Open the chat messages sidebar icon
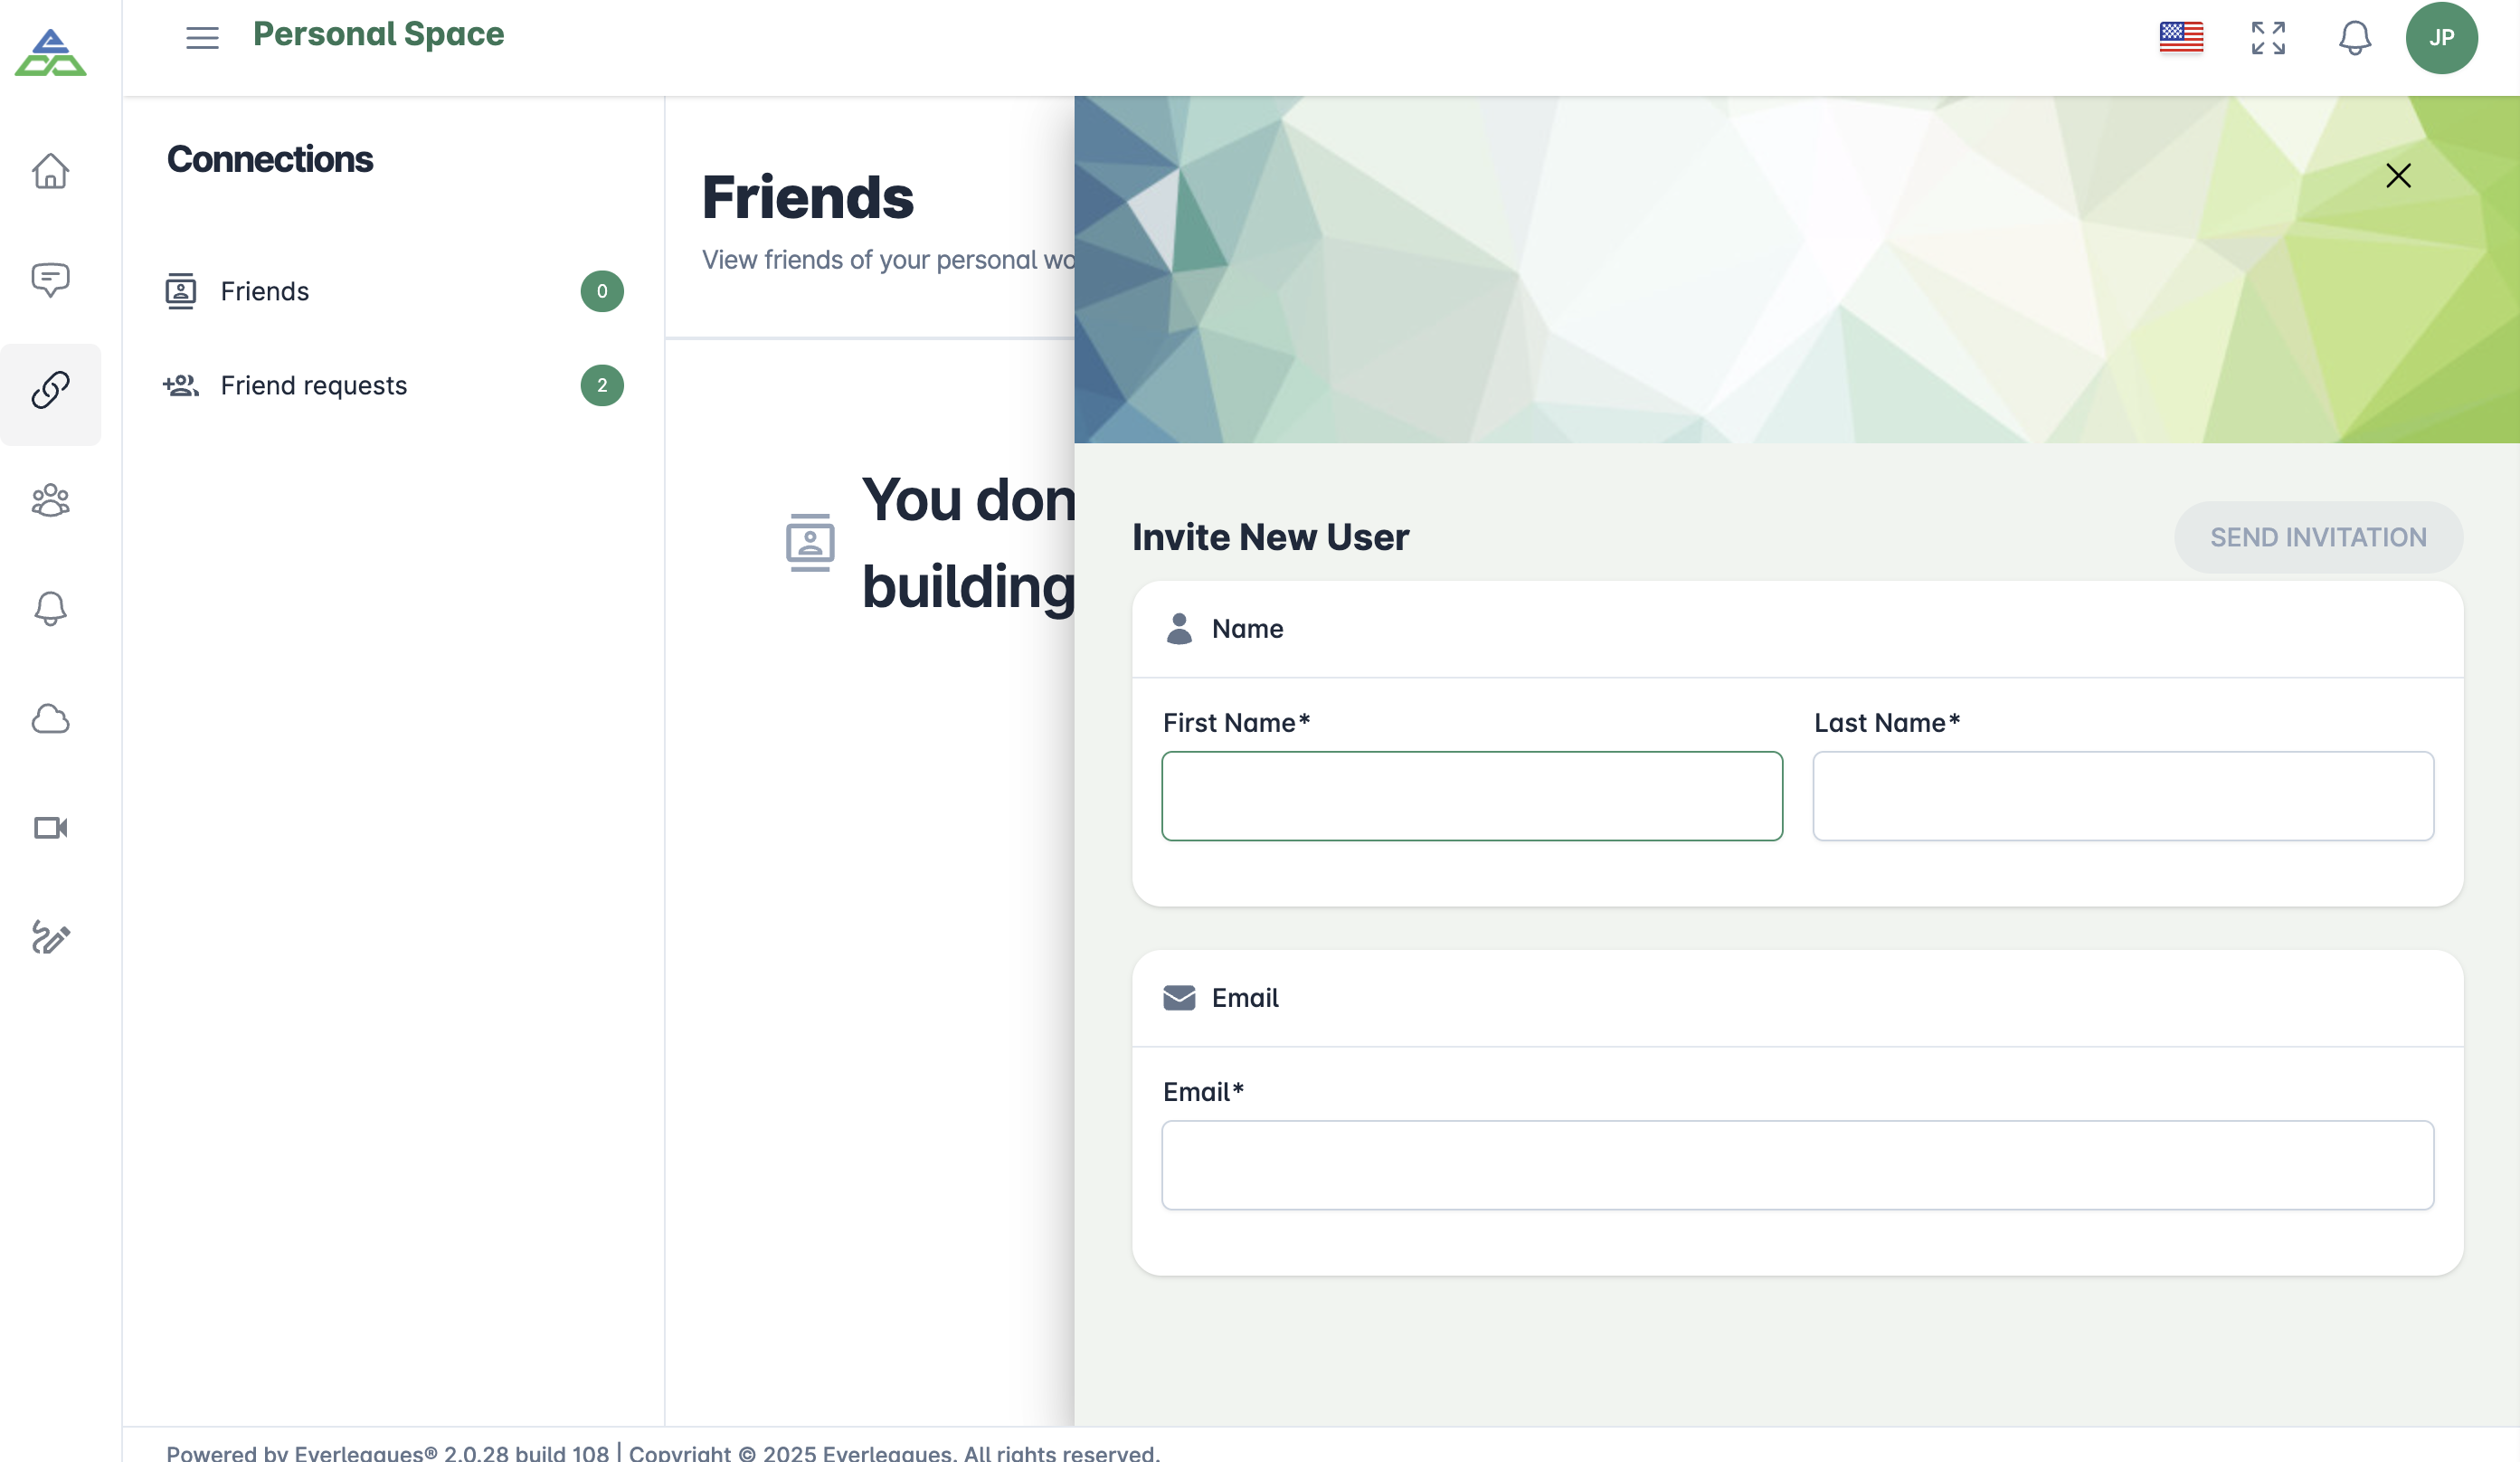 [50, 279]
